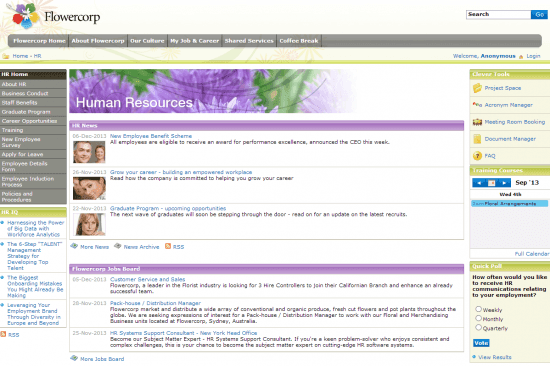Click the Home breadcrumb folder icon
The width and height of the screenshot is (550, 366).
(x=6, y=56)
